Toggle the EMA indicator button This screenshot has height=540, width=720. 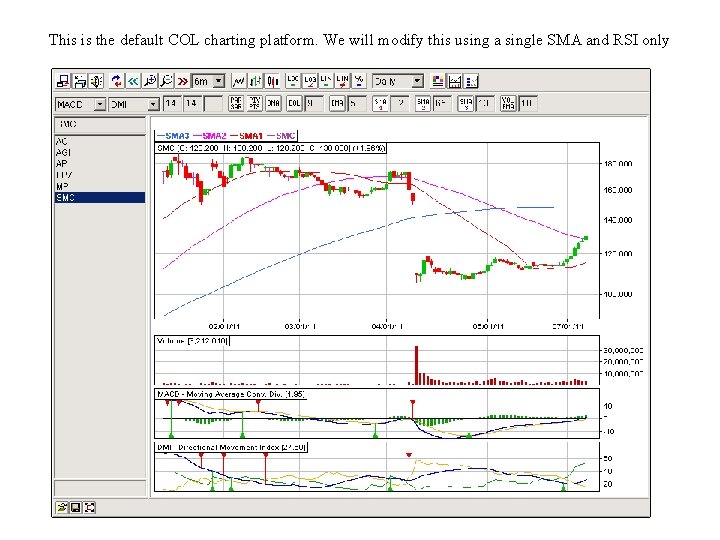click(337, 103)
